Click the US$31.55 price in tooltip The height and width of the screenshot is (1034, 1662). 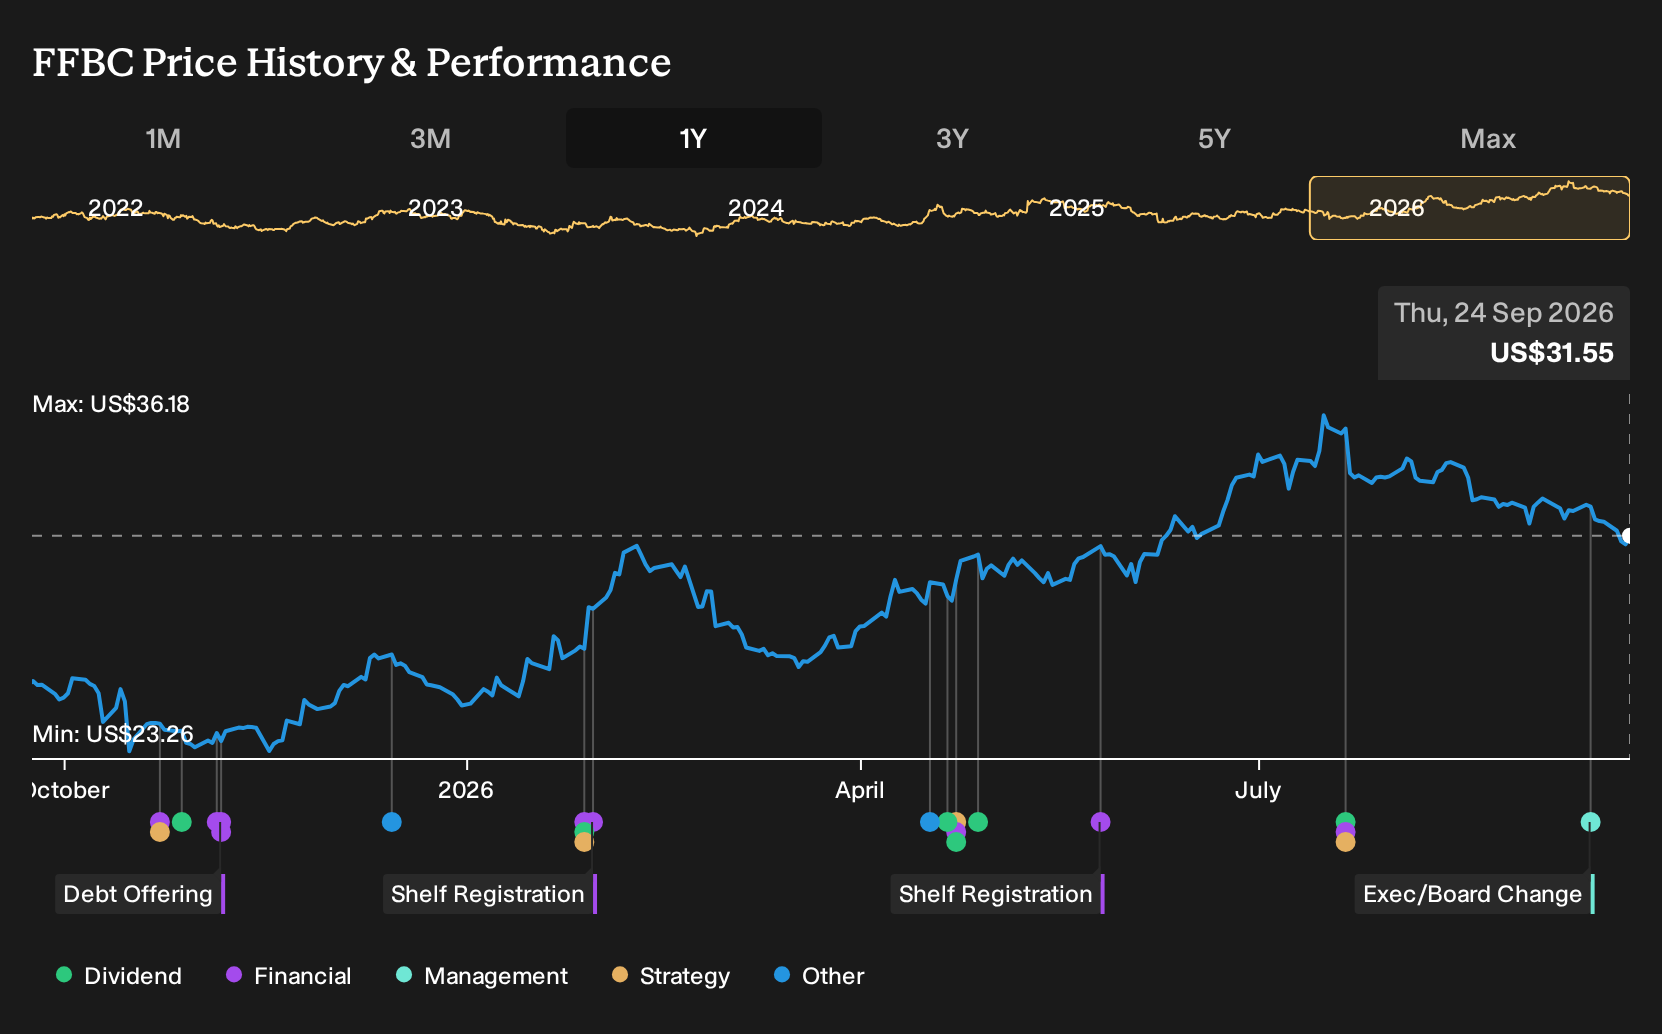pyautogui.click(x=1551, y=353)
